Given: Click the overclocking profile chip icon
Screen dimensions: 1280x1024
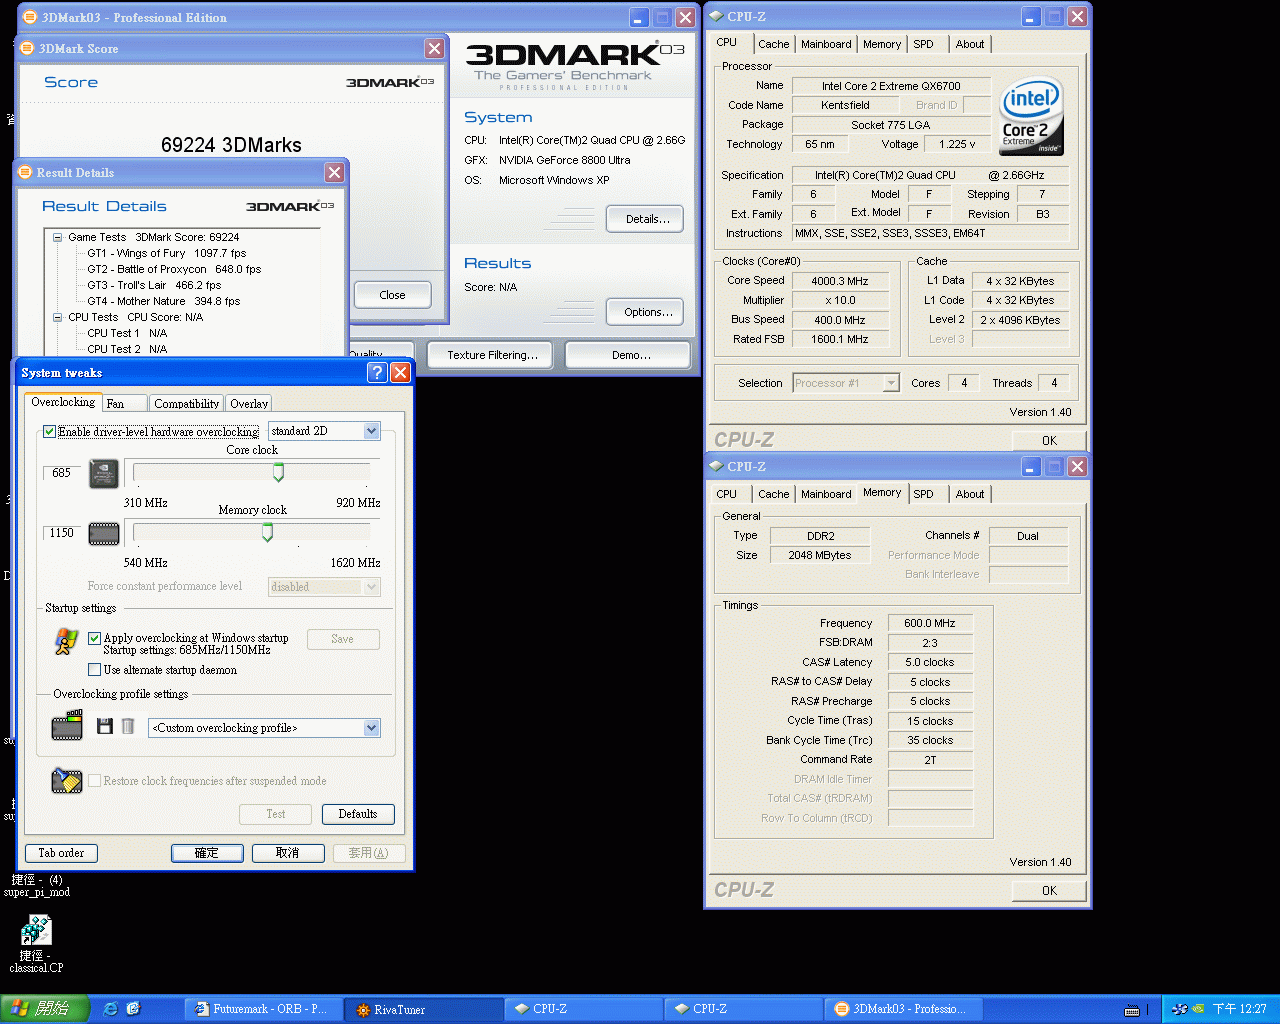Looking at the screenshot, I should pyautogui.click(x=67, y=726).
